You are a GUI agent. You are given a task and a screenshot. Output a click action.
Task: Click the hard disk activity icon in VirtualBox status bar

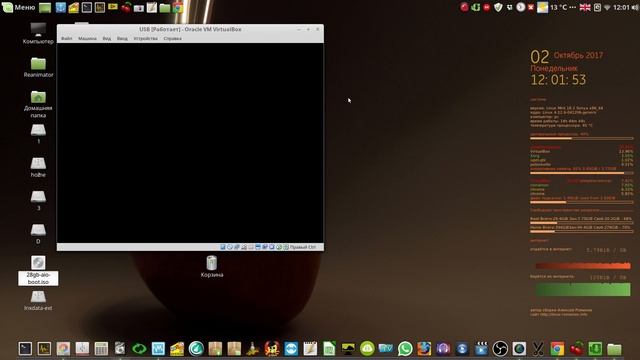click(x=223, y=247)
